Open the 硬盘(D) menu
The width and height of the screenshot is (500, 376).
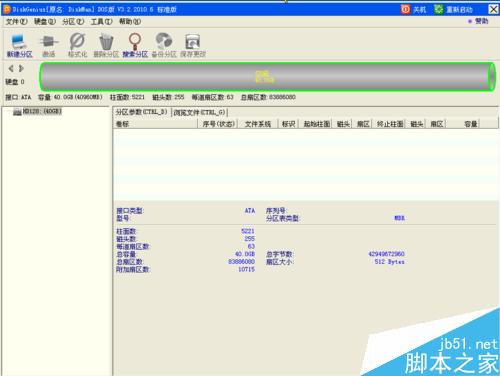tap(45, 22)
